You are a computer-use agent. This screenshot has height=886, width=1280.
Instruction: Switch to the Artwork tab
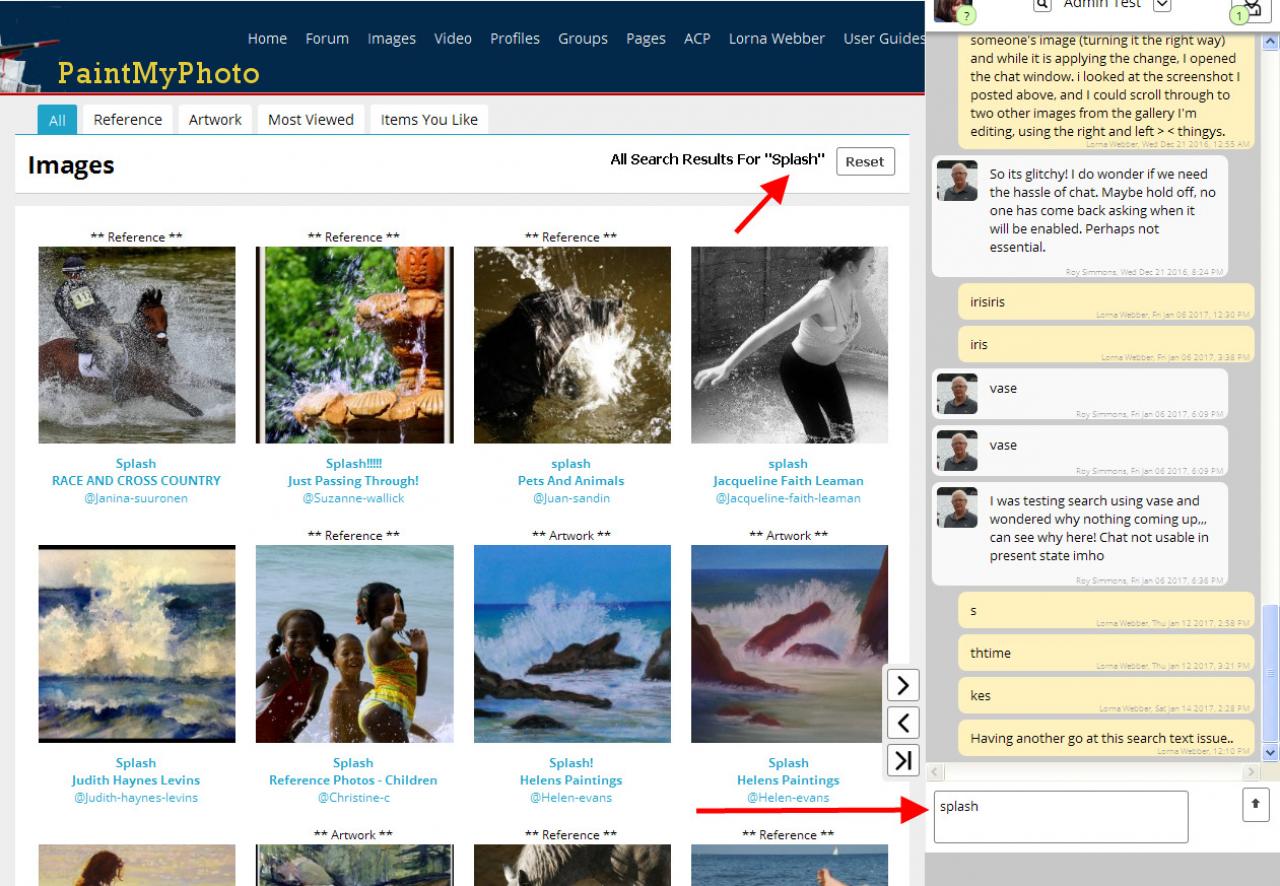click(x=215, y=119)
